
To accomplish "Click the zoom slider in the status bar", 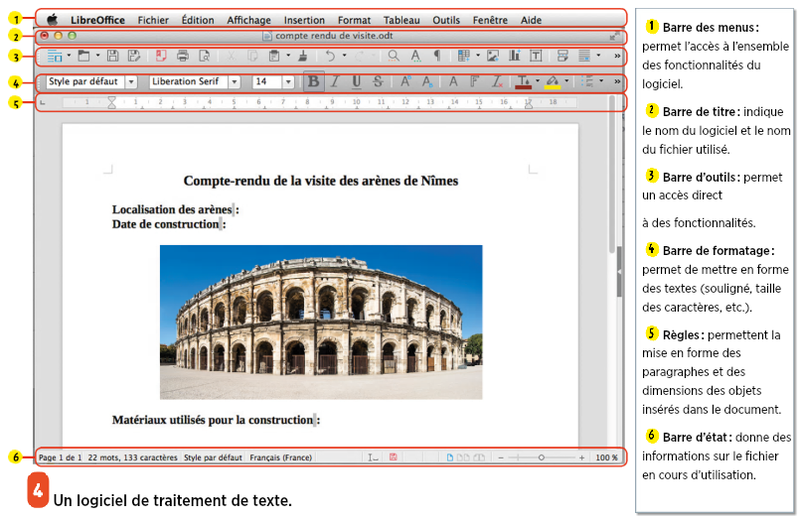I will pos(541,457).
